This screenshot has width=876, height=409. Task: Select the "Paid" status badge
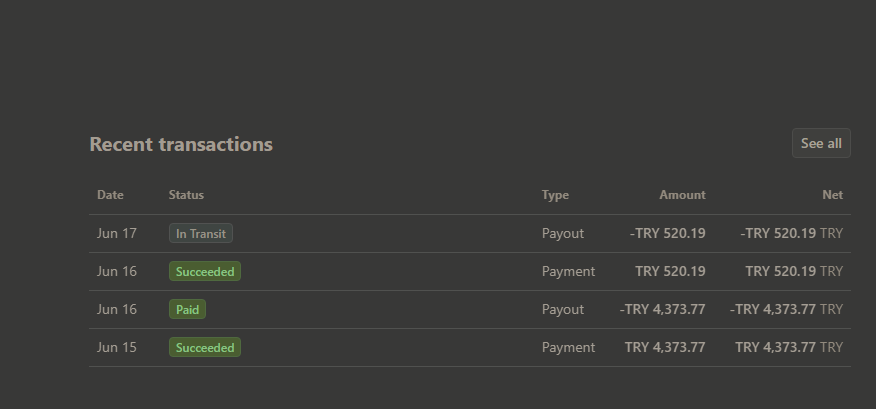tap(187, 309)
